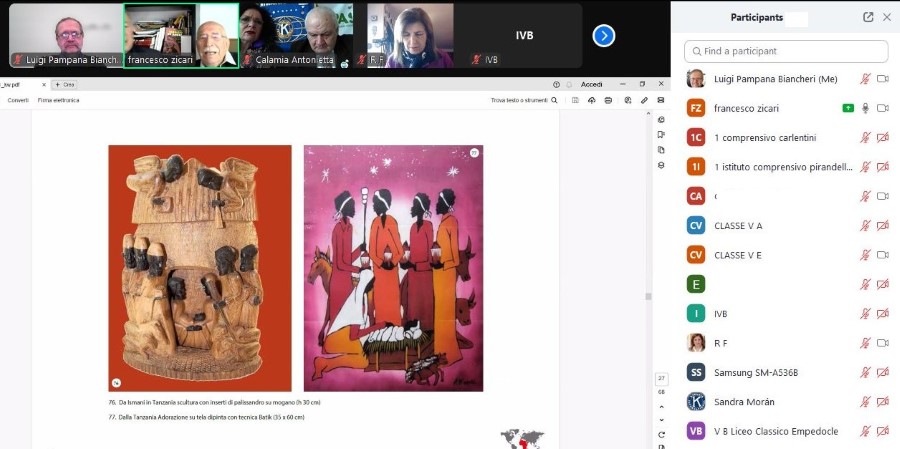Go to previous PDF page arrow

tap(661, 408)
